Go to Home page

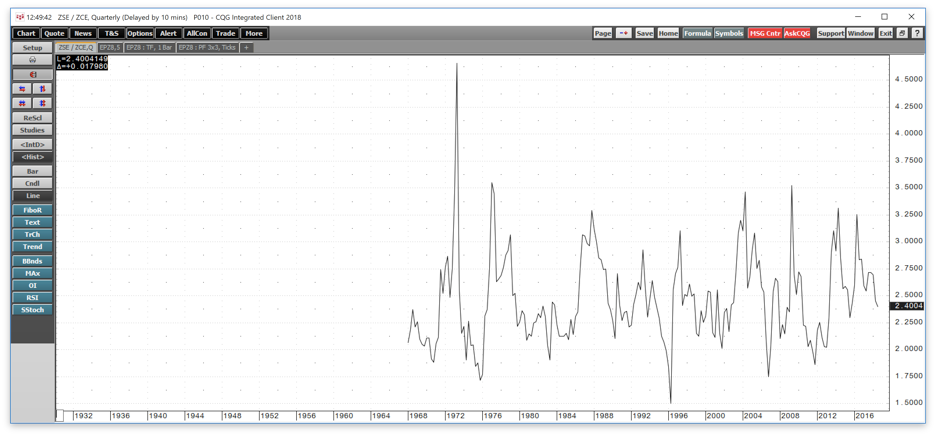coord(668,33)
